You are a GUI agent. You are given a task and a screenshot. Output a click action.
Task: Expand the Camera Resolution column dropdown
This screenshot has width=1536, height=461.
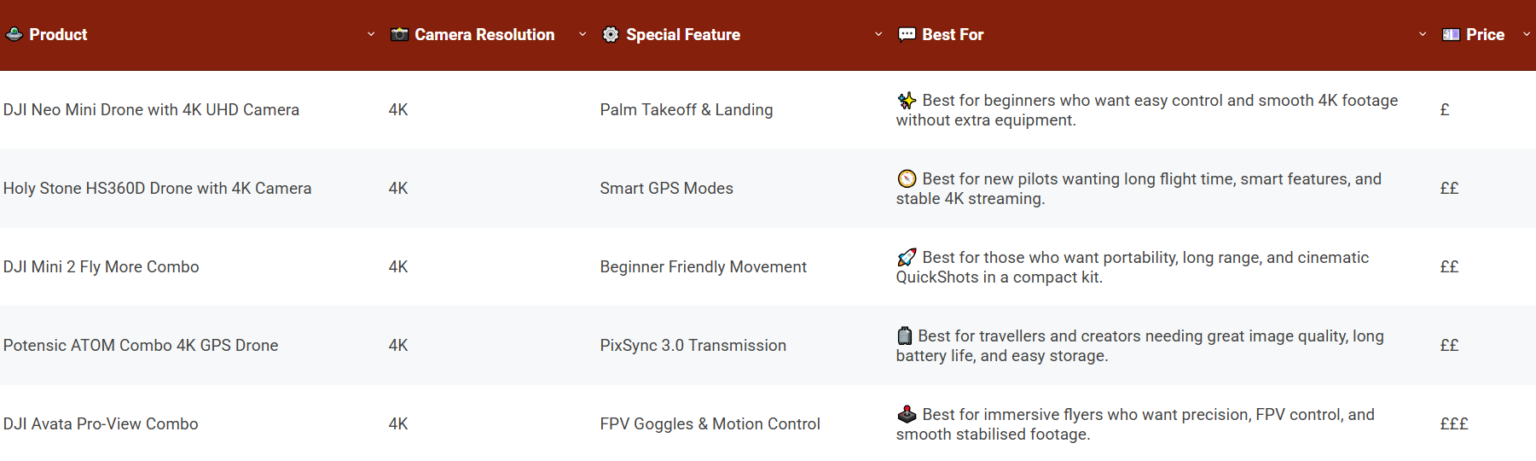(x=583, y=35)
